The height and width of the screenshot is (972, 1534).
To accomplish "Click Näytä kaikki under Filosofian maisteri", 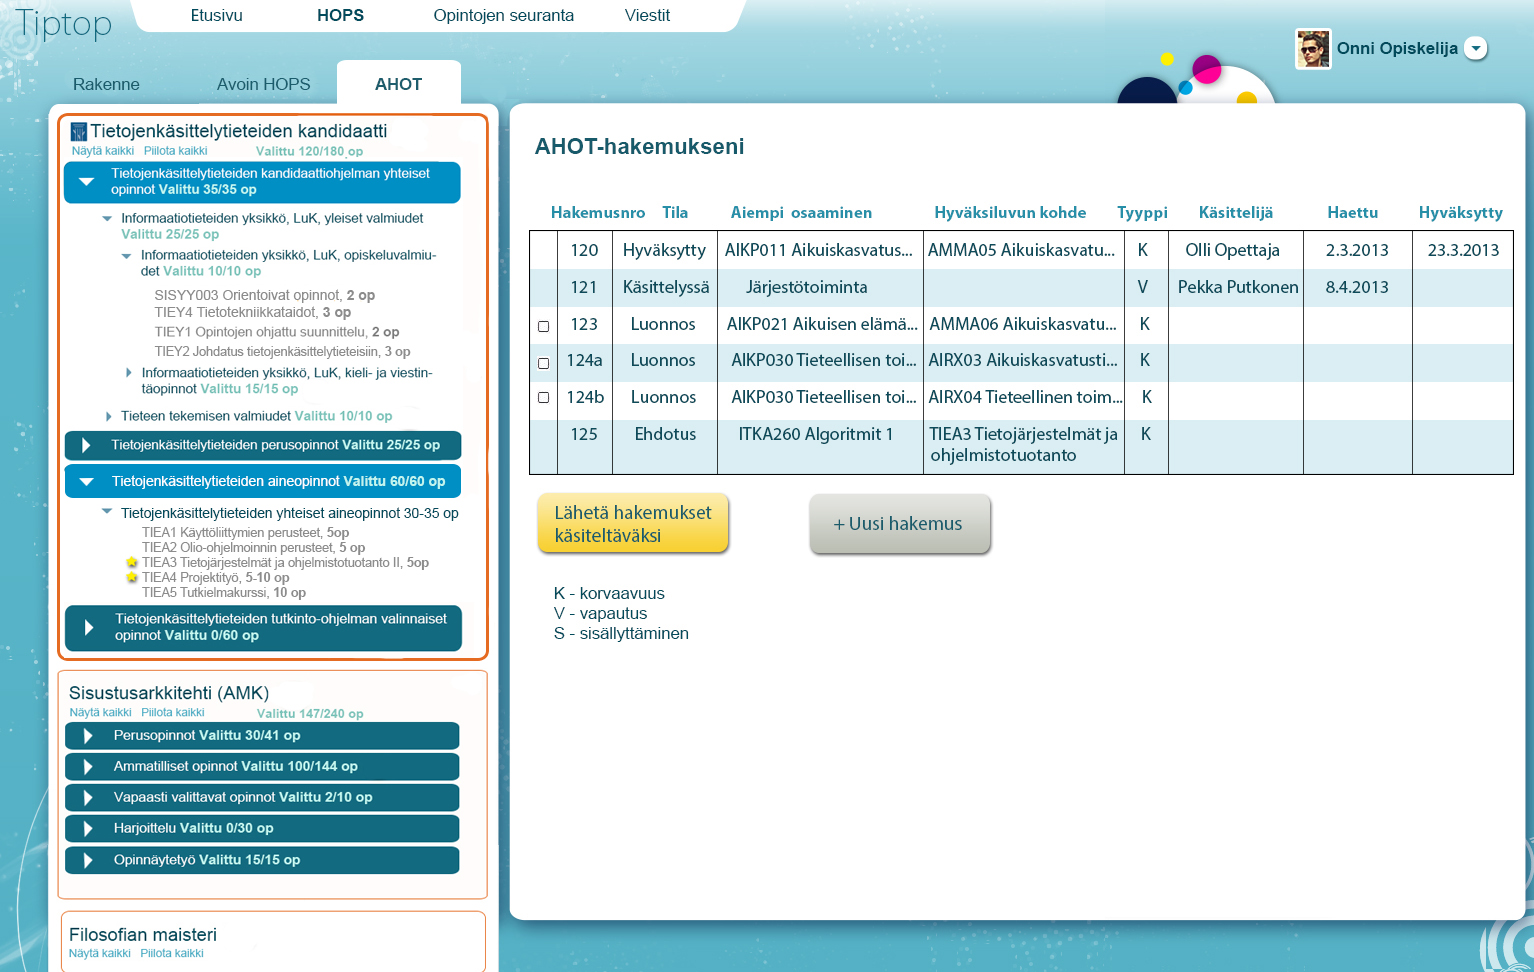I will point(100,953).
